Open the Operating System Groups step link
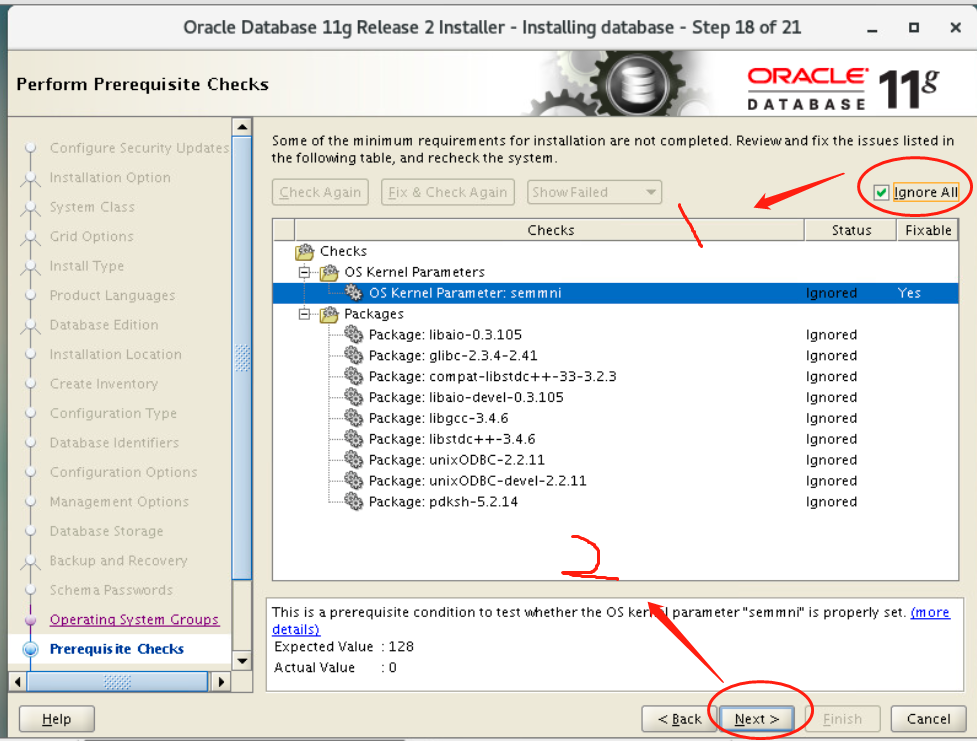The image size is (977, 741). point(134,619)
